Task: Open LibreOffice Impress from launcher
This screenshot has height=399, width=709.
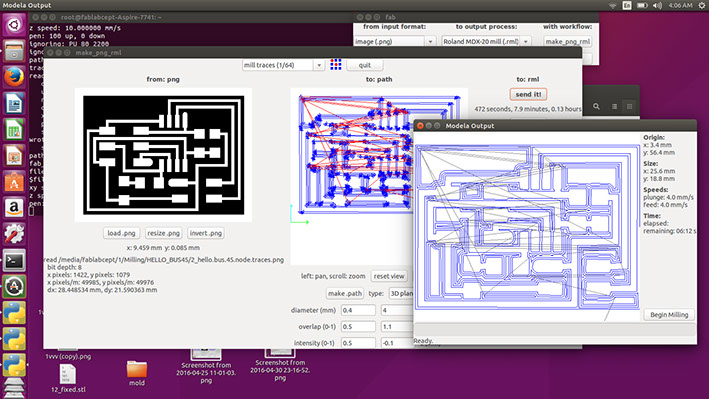Action: click(x=14, y=156)
